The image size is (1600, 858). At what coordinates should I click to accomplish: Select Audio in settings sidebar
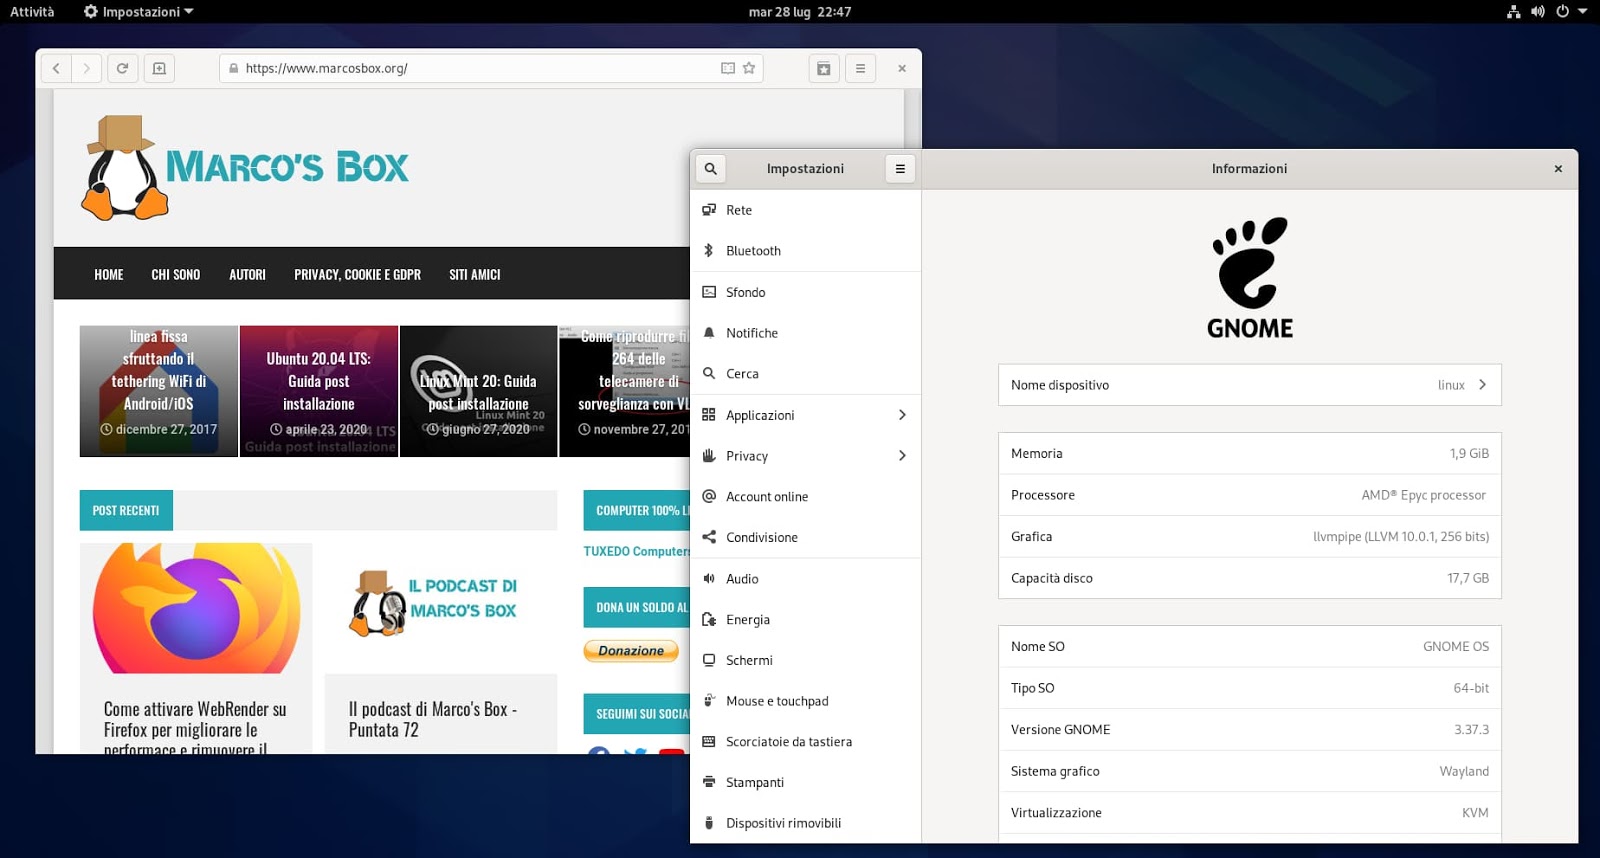(805, 579)
